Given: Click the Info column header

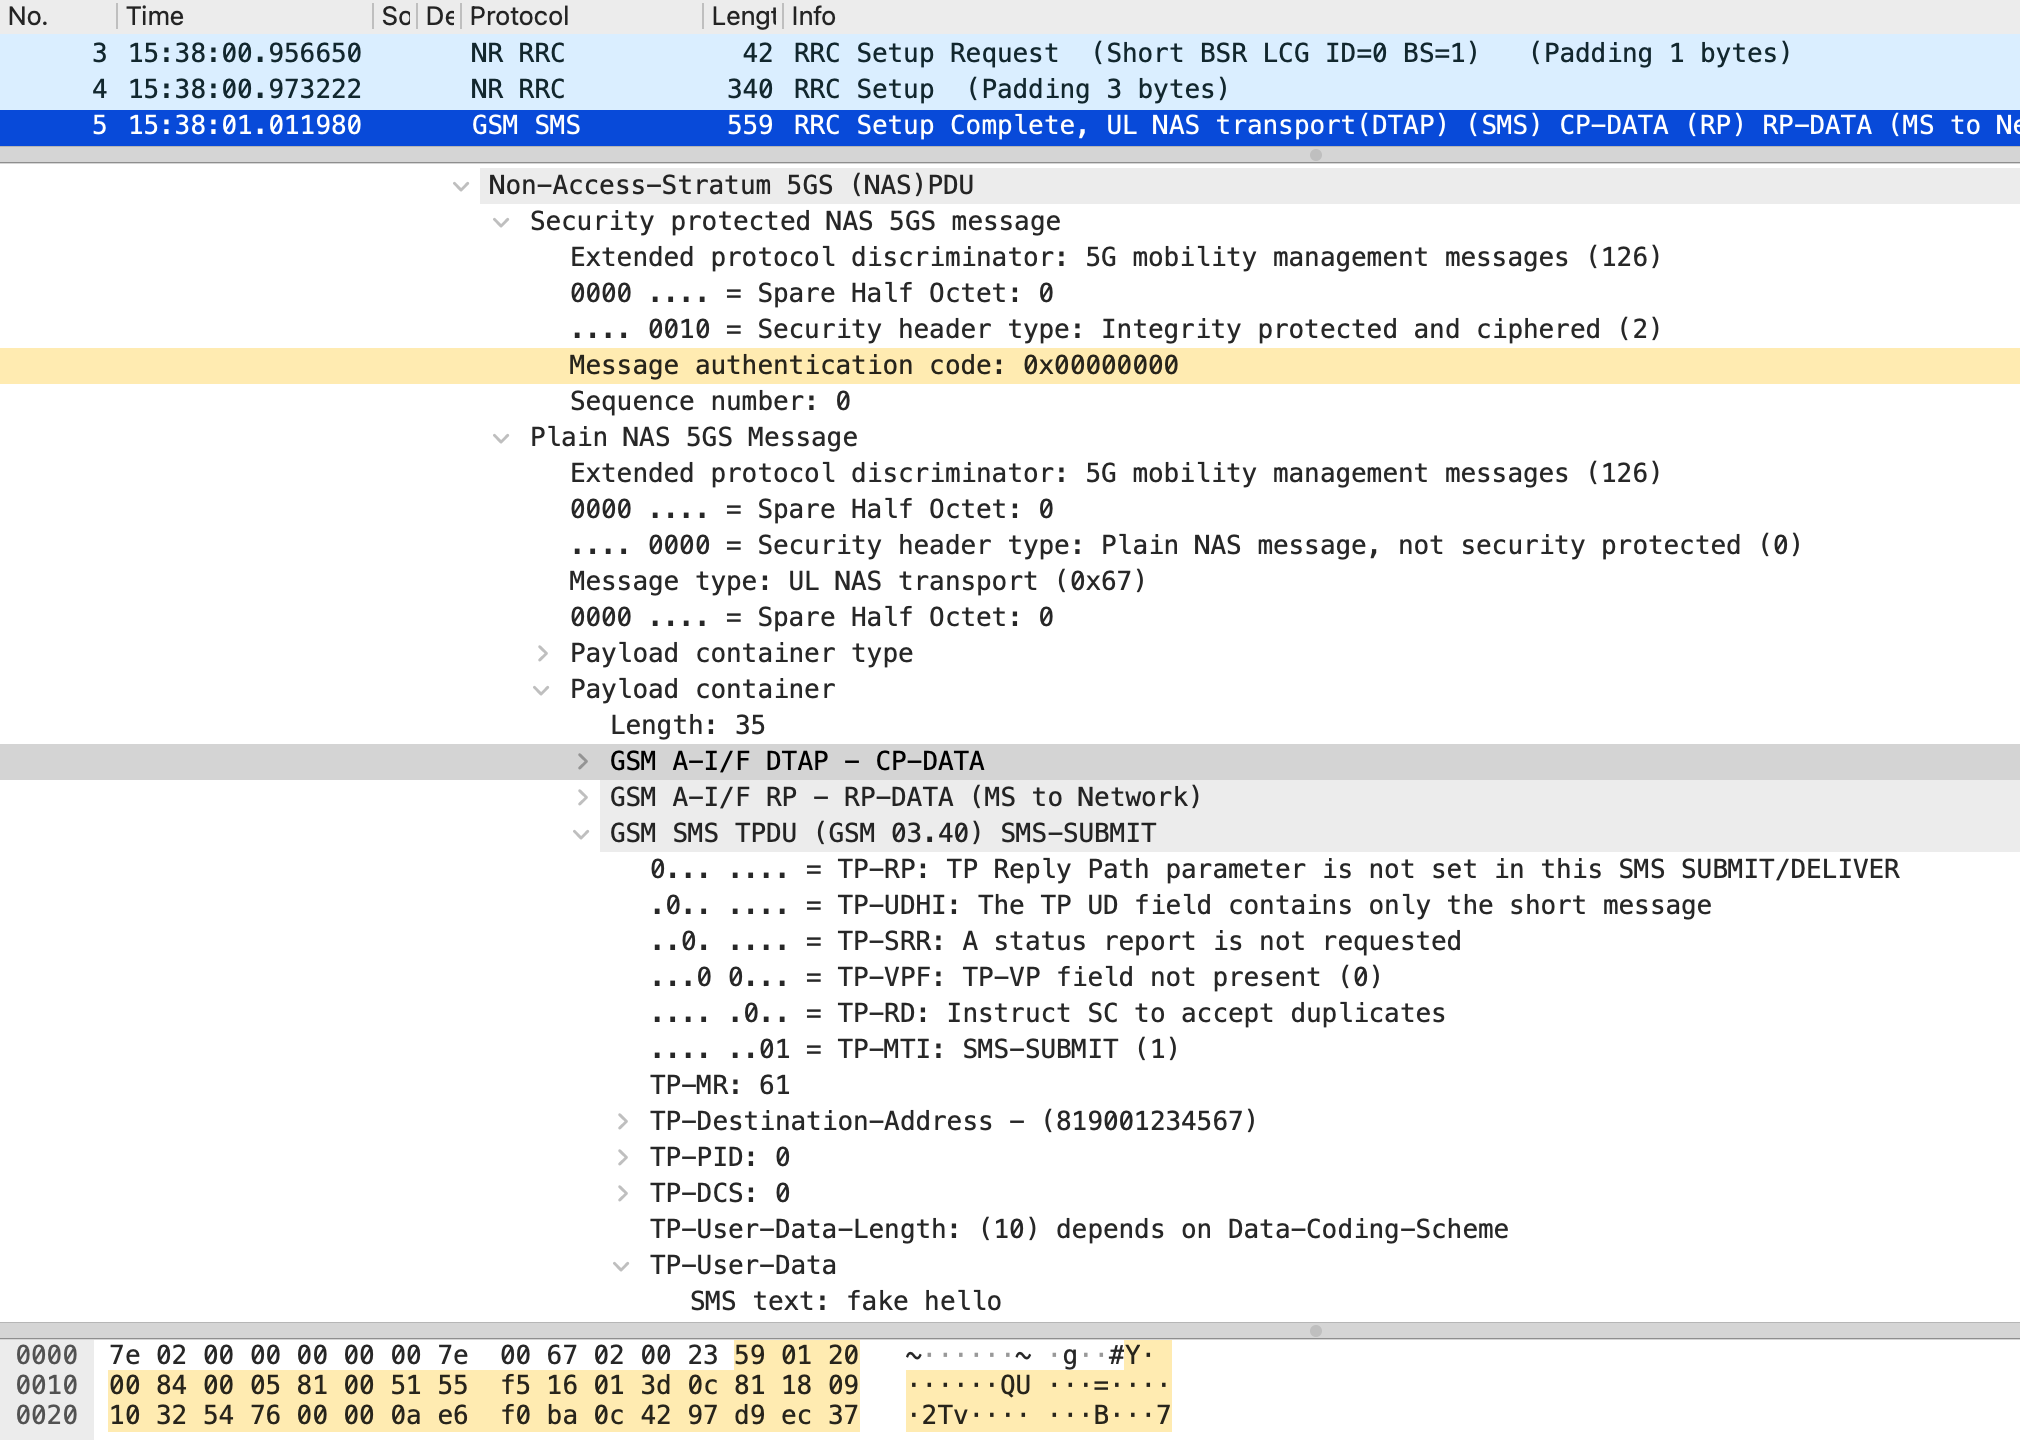Looking at the screenshot, I should coord(813,16).
